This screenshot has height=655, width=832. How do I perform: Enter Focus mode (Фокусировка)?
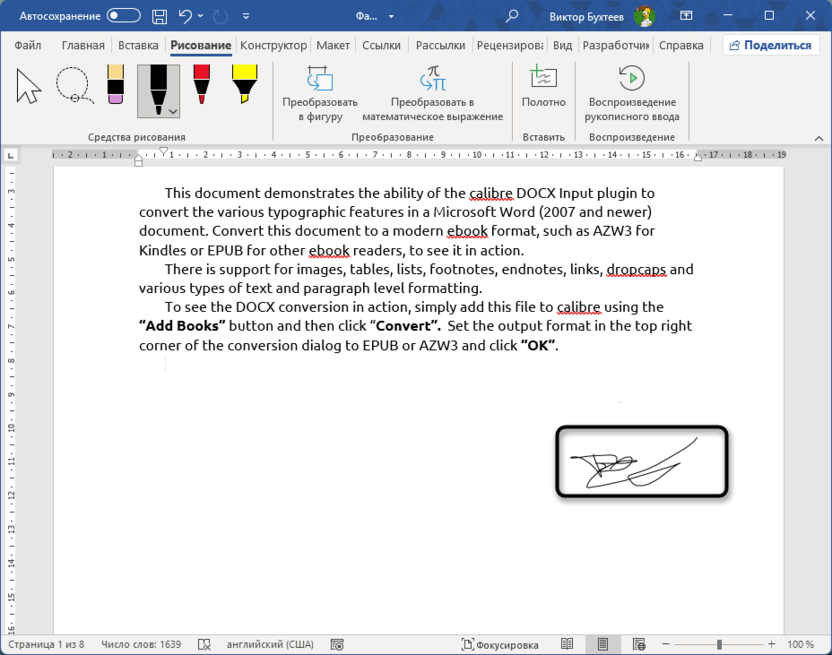(499, 644)
